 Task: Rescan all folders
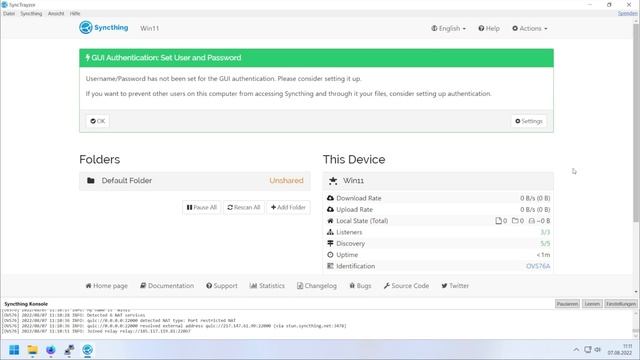244,207
